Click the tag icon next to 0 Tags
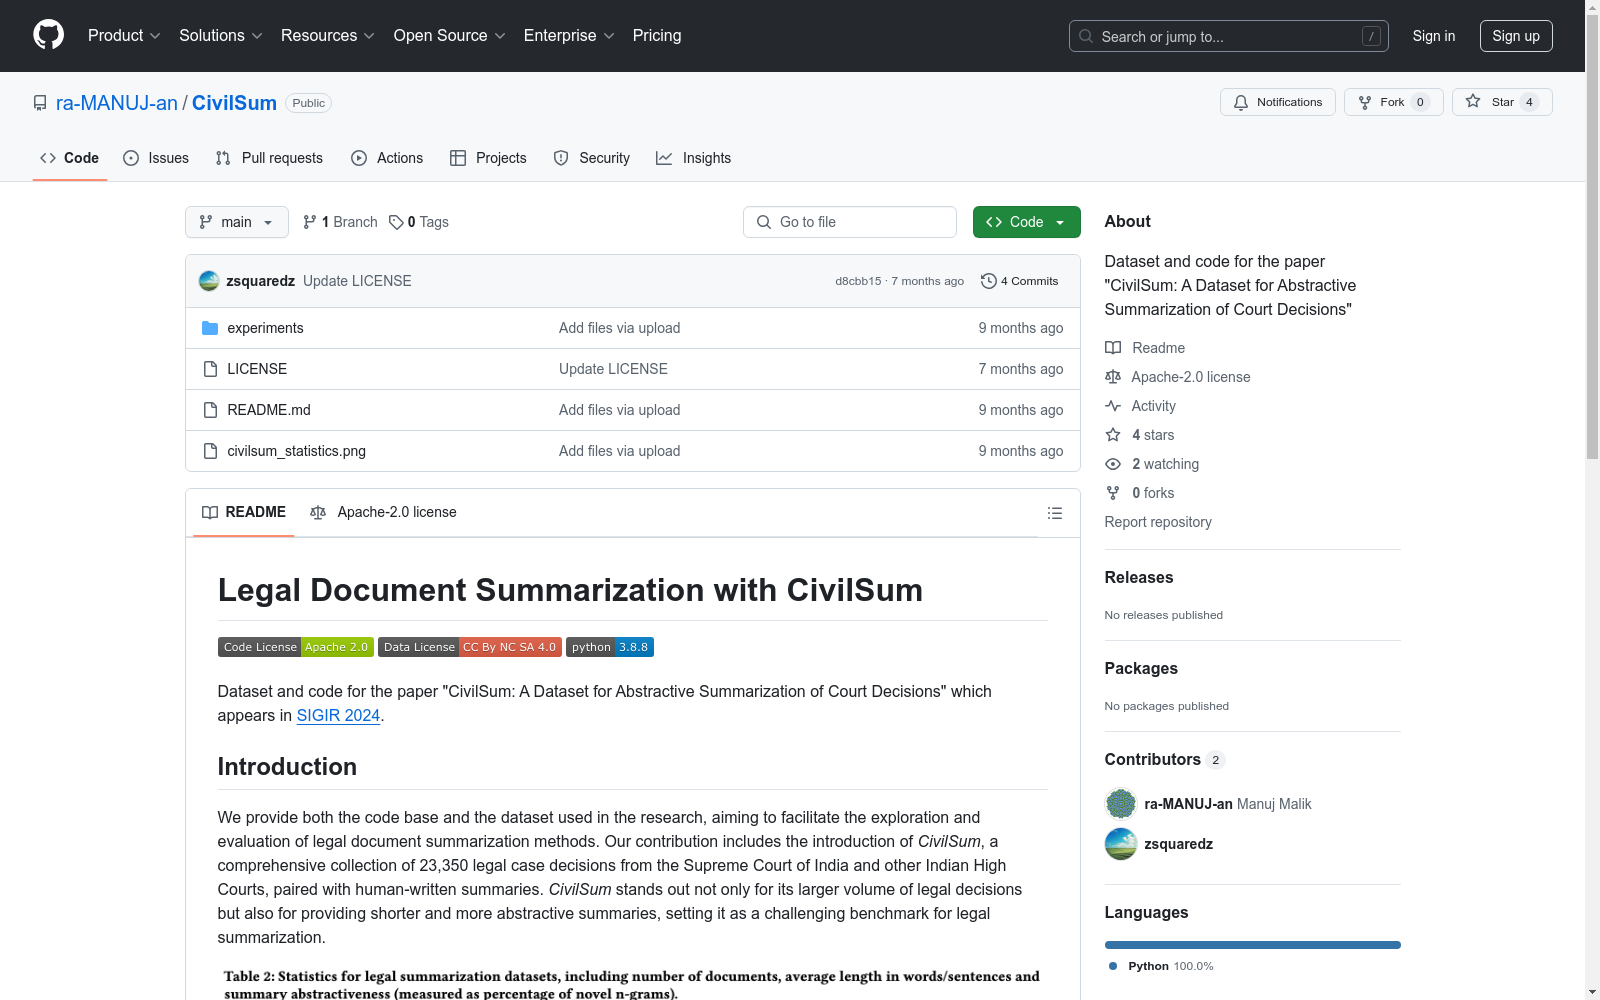The width and height of the screenshot is (1600, 1000). click(x=396, y=222)
